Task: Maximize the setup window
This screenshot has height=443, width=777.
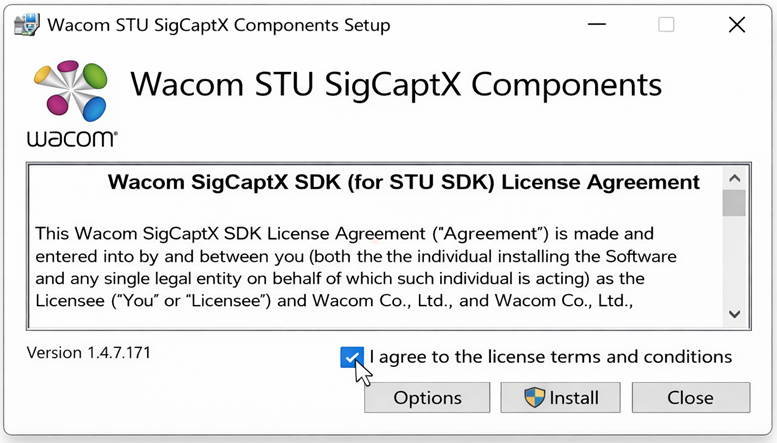Action: 666,25
